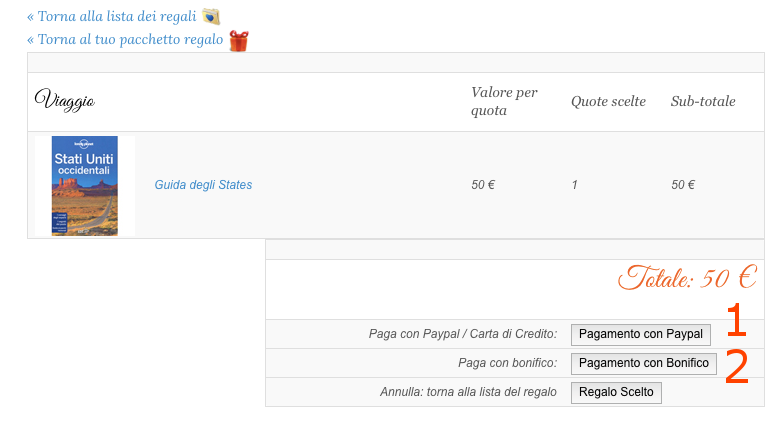775x429 pixels.
Task: Click the Totale: 50 € amount text
Action: [x=687, y=278]
